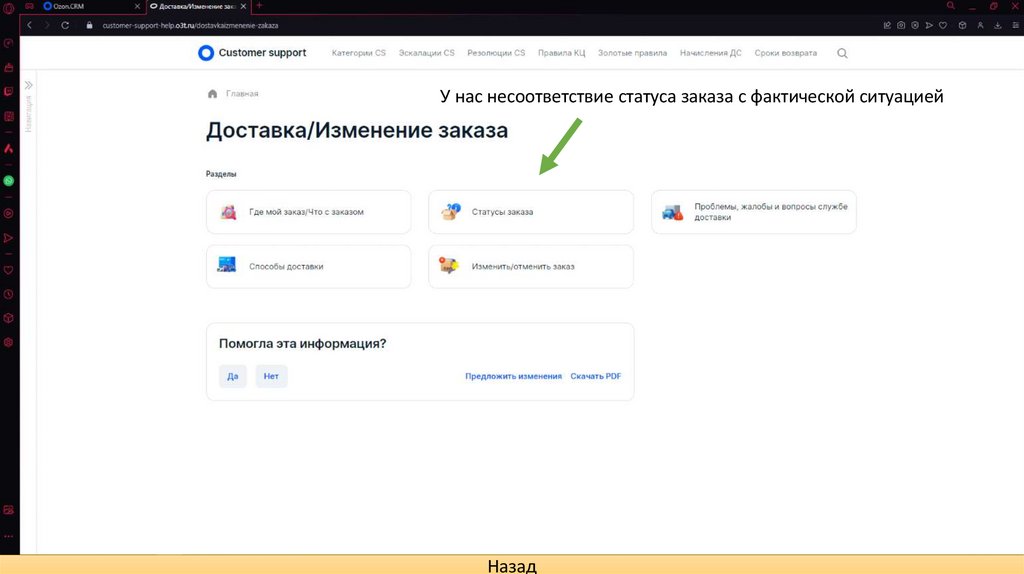Open Золотые правила menu
This screenshot has width=1024, height=574.
(632, 53)
